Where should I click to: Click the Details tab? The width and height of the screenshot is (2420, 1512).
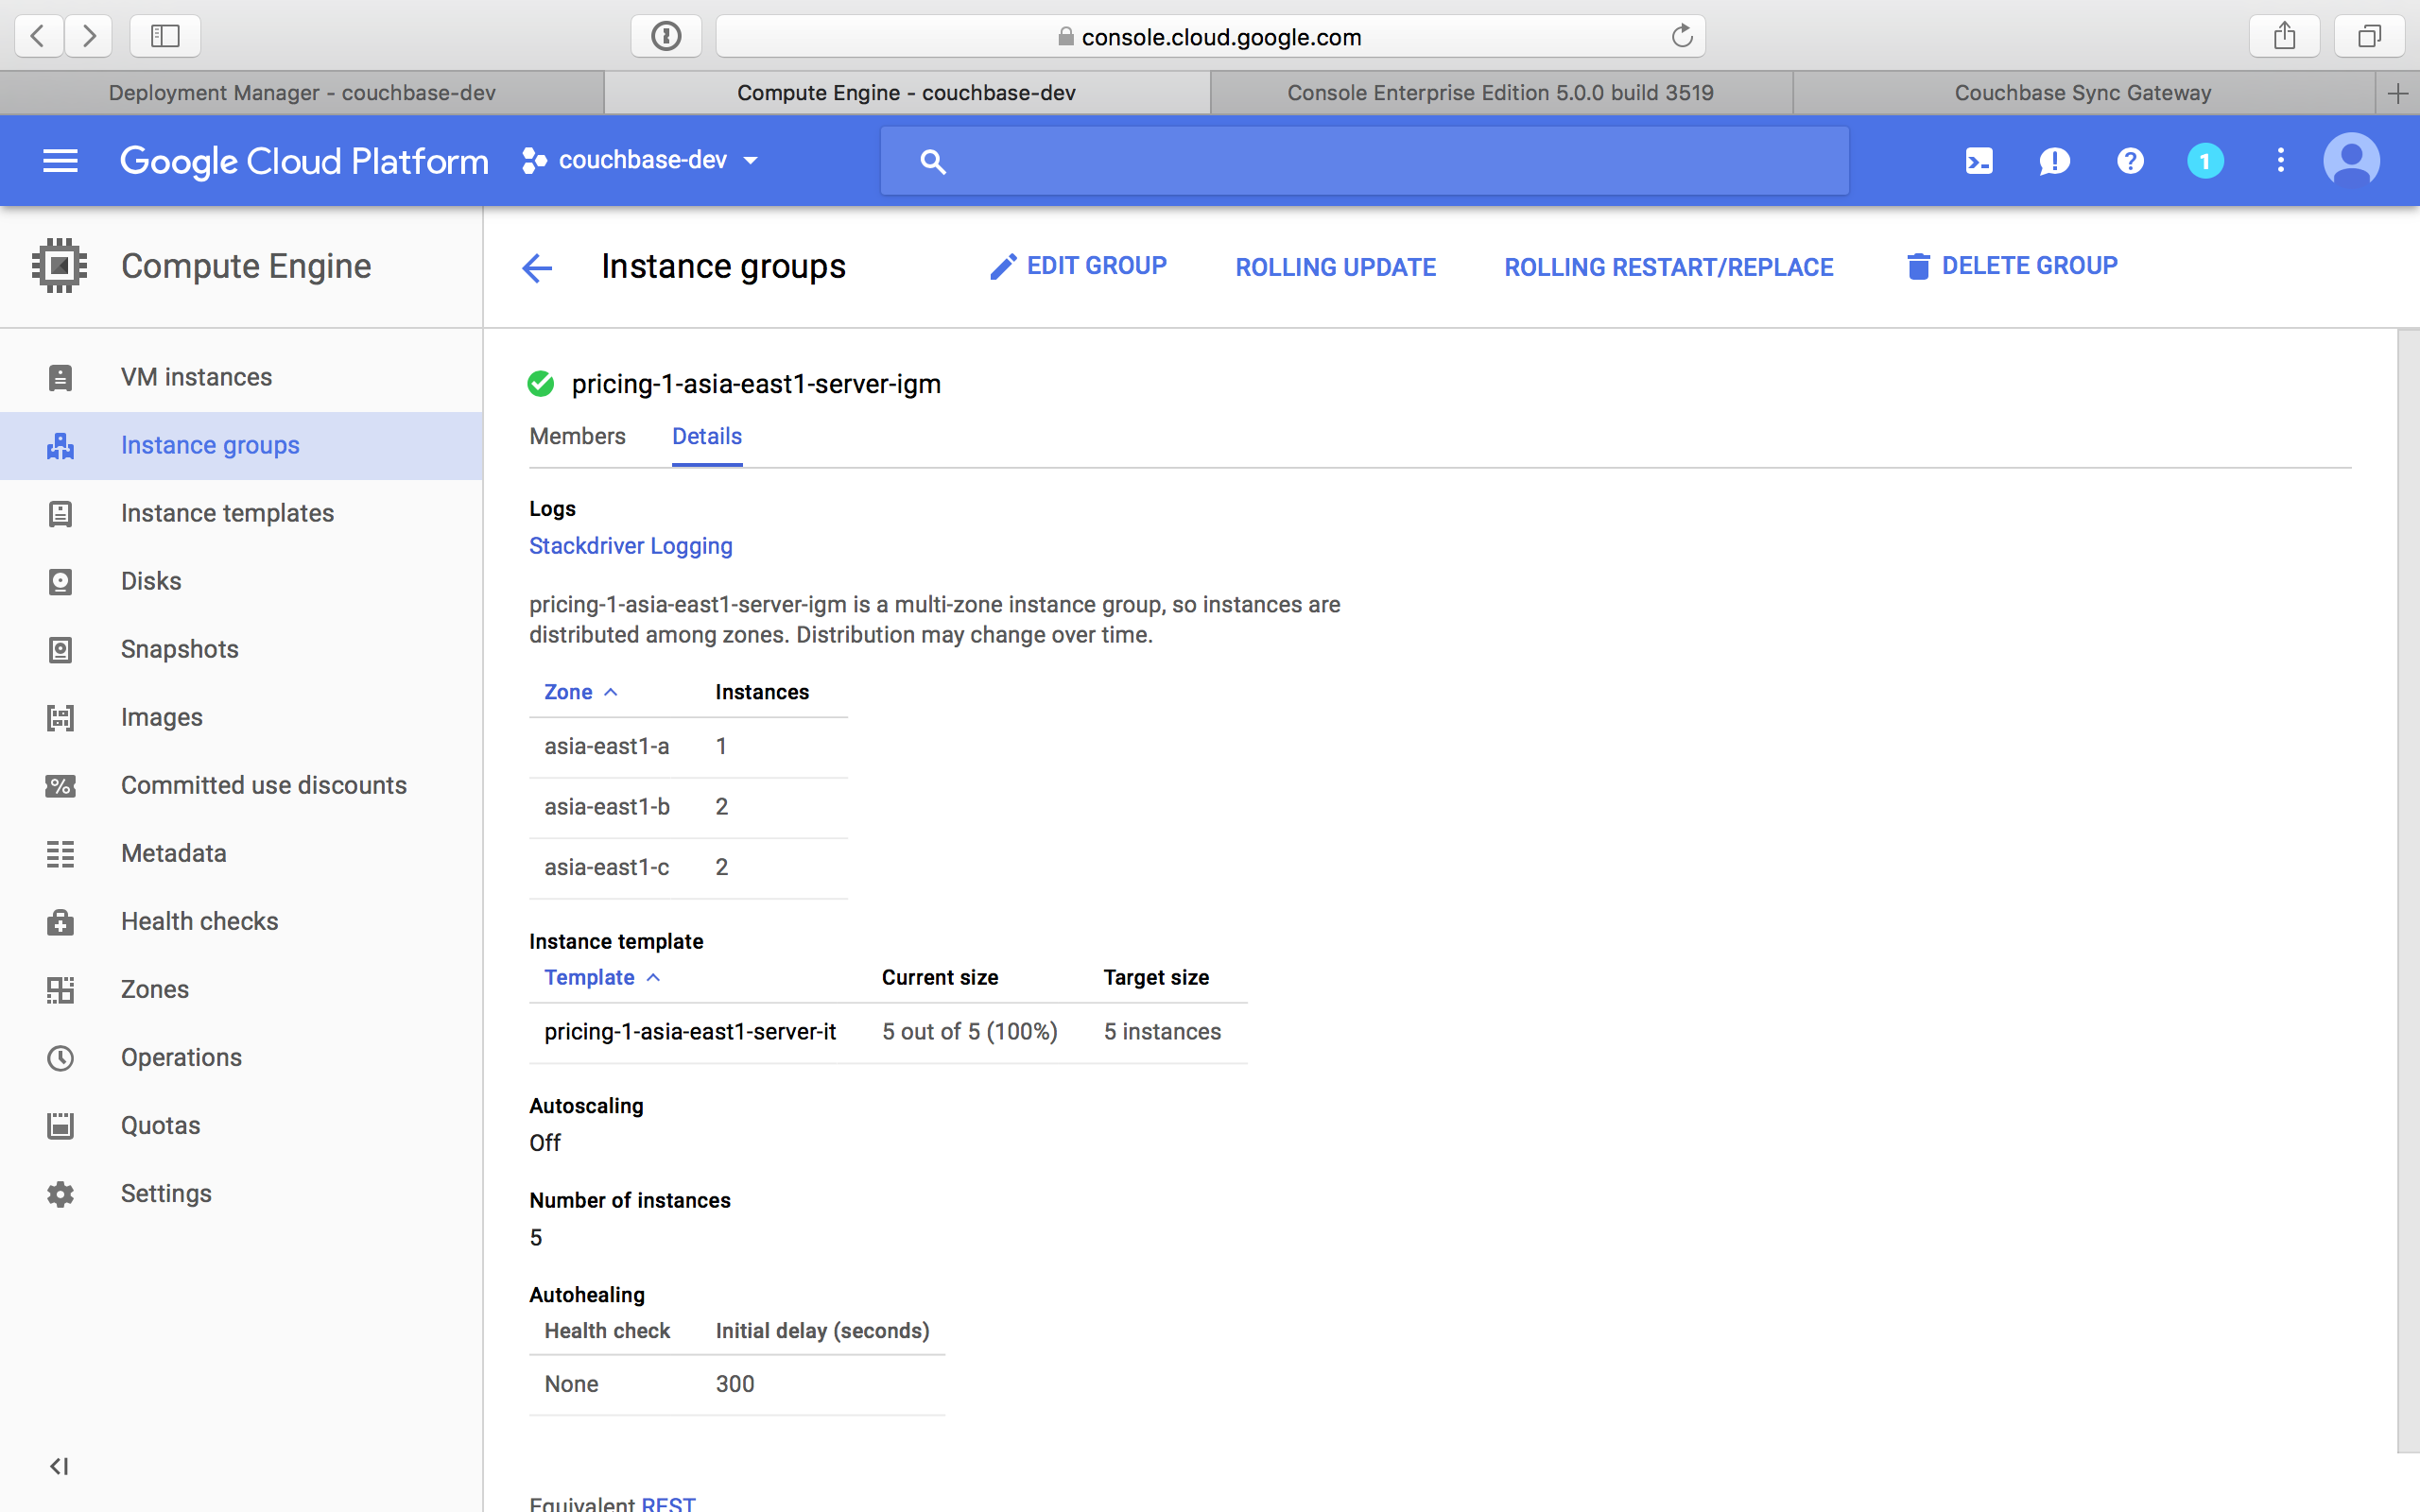707,436
